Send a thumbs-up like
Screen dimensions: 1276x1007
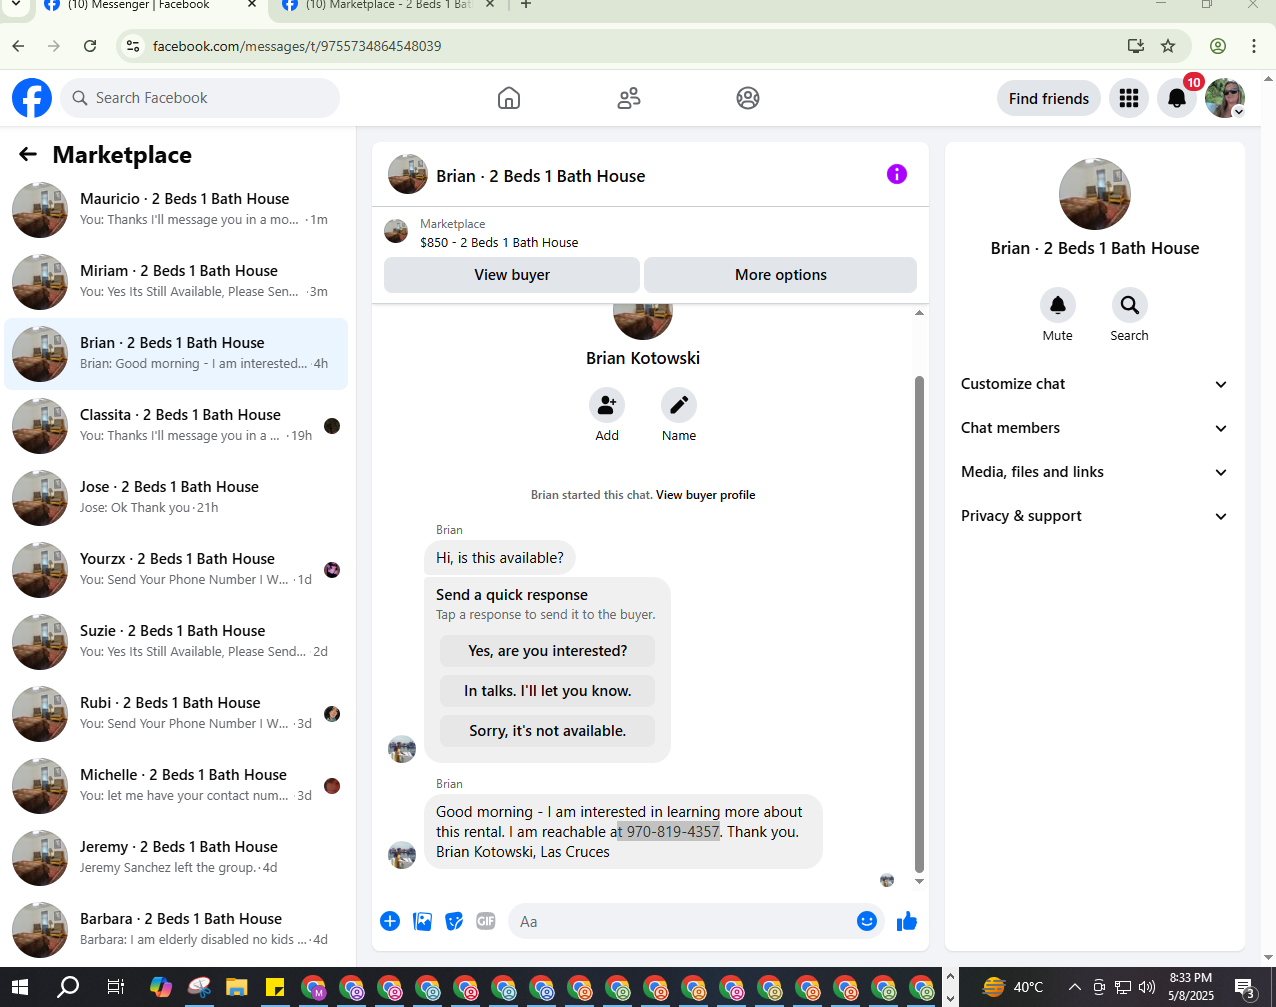[907, 921]
